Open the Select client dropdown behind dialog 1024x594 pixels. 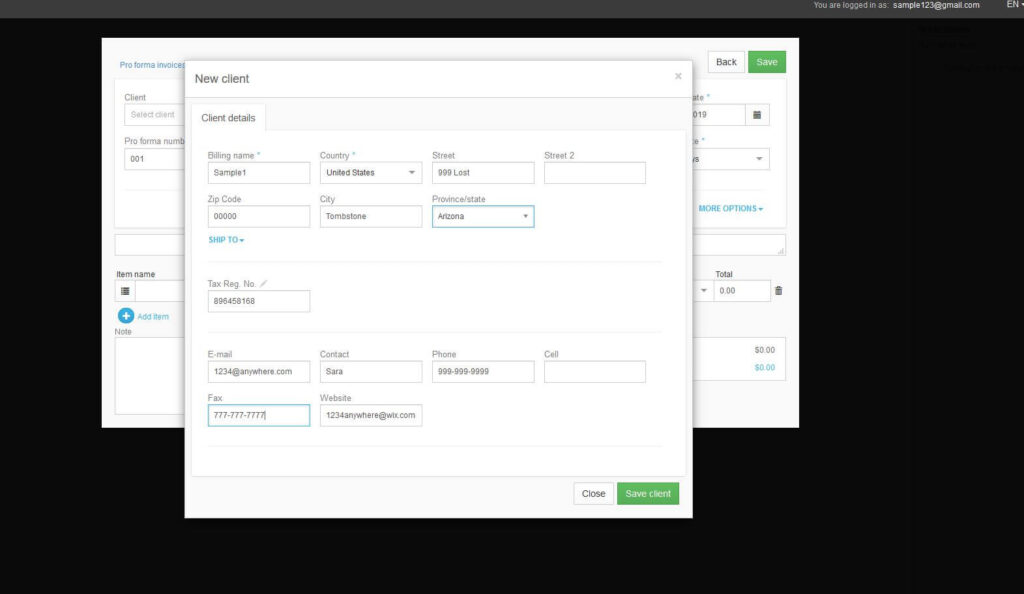[x=154, y=115]
